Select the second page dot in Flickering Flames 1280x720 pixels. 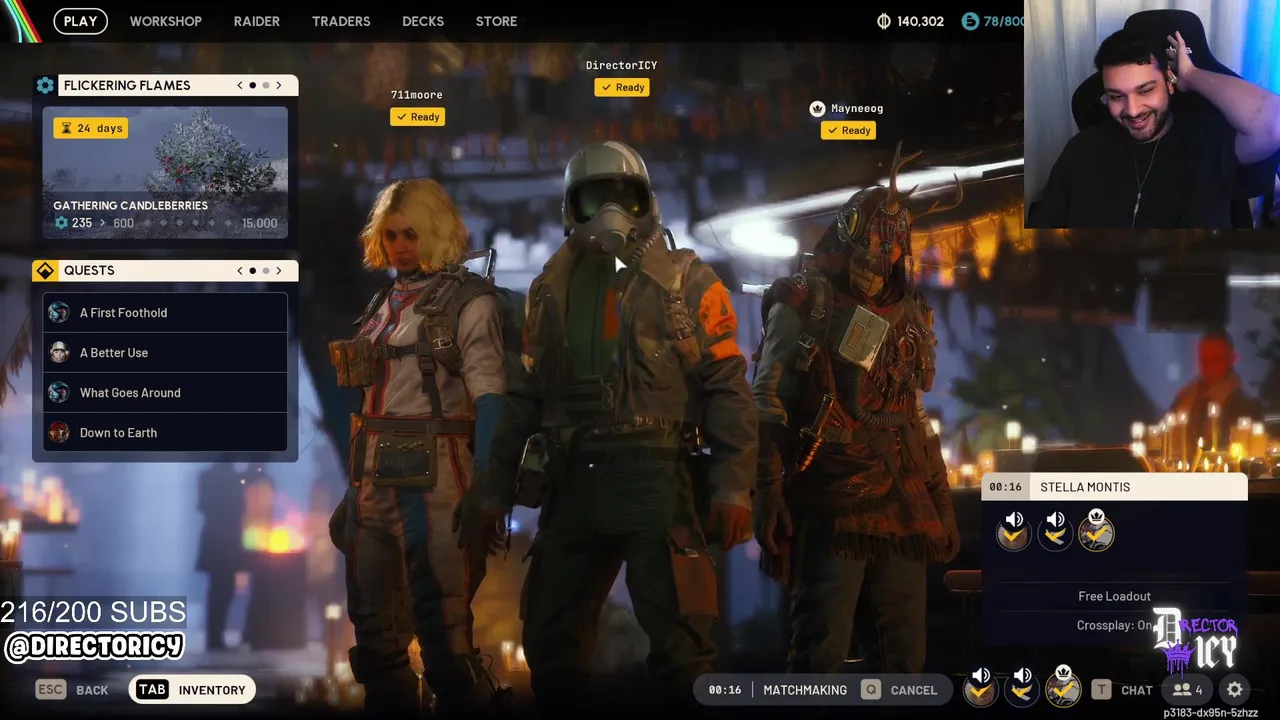(266, 85)
